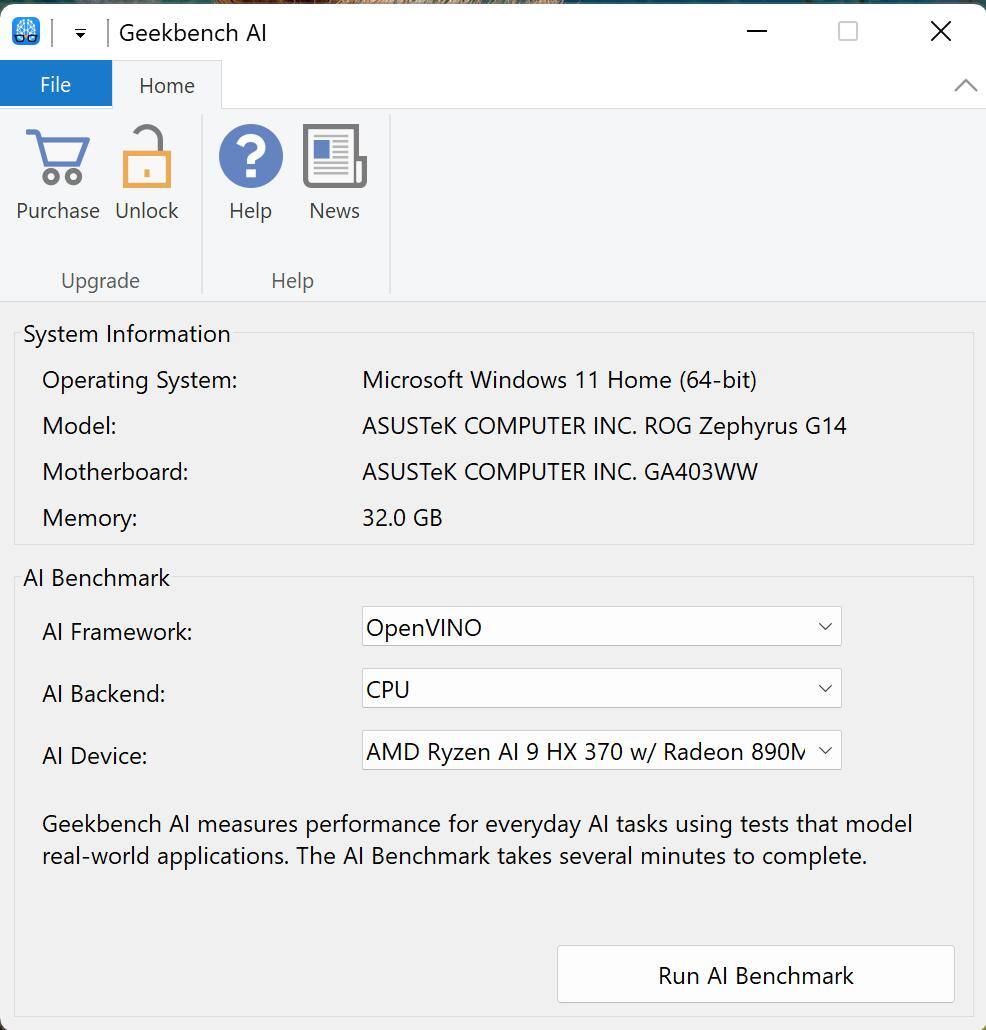
Task: Open the File menu tab
Action: point(55,85)
